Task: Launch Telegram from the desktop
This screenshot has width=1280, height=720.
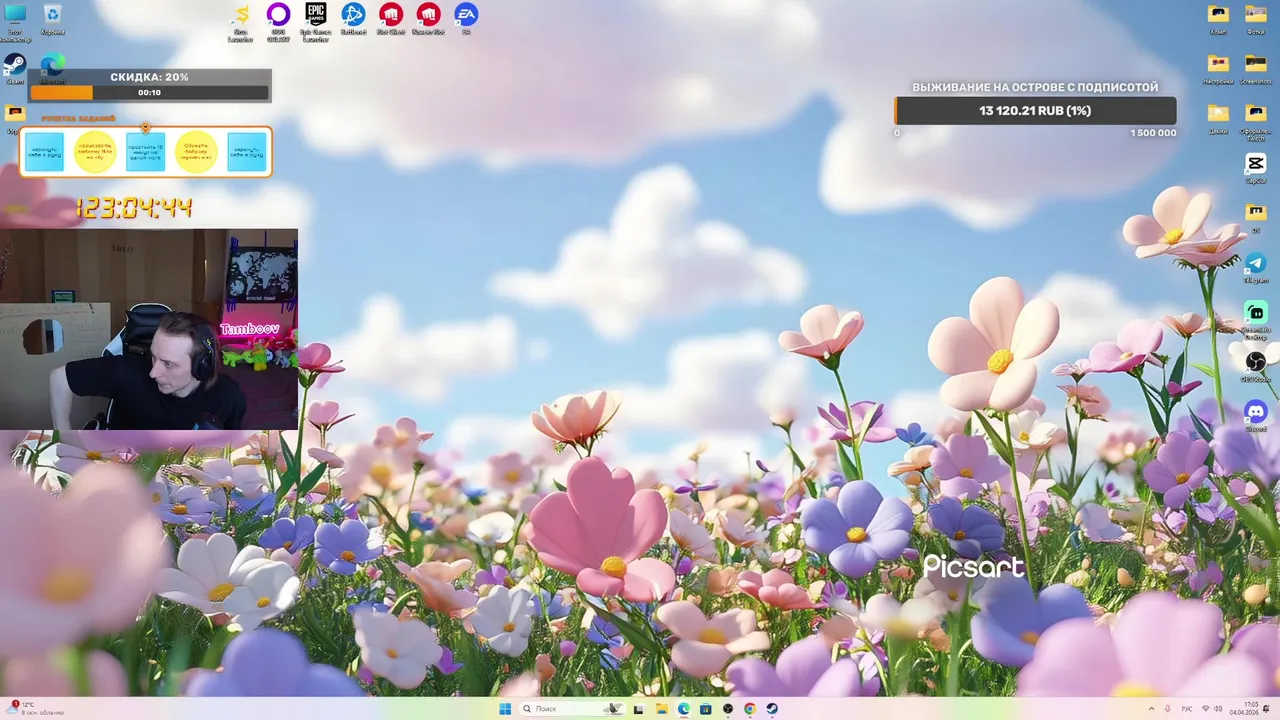Action: (1256, 269)
